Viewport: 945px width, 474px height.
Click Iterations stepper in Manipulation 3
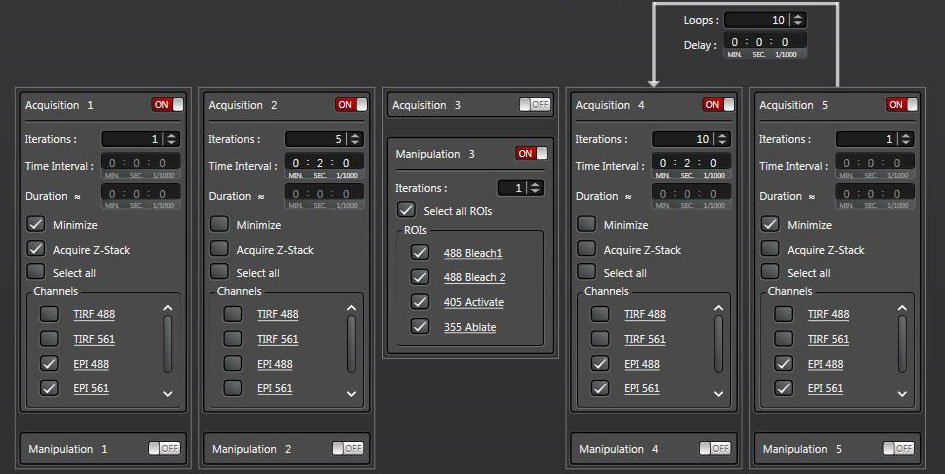tap(536, 188)
